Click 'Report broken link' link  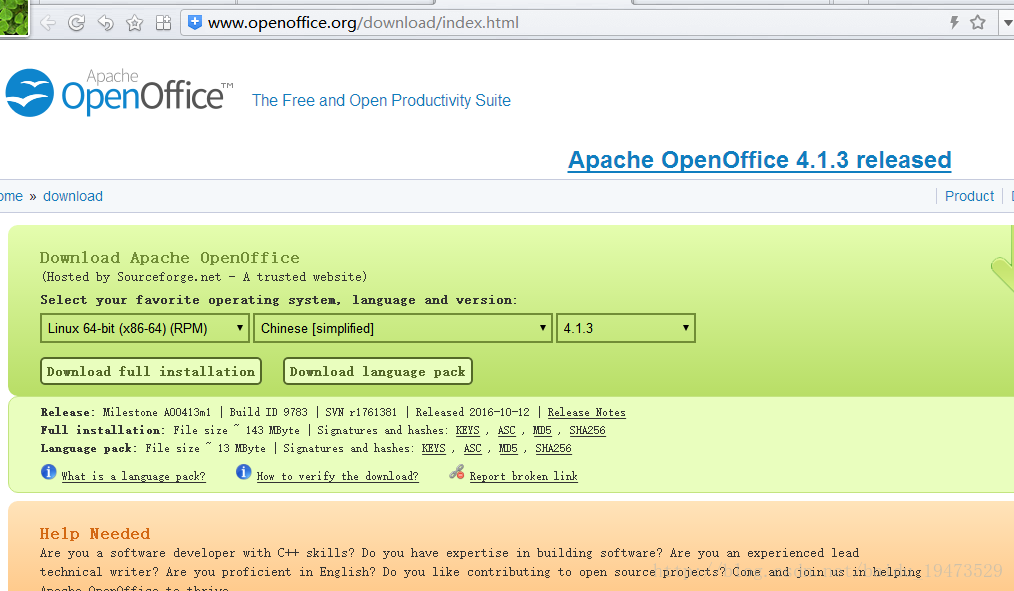coord(524,477)
